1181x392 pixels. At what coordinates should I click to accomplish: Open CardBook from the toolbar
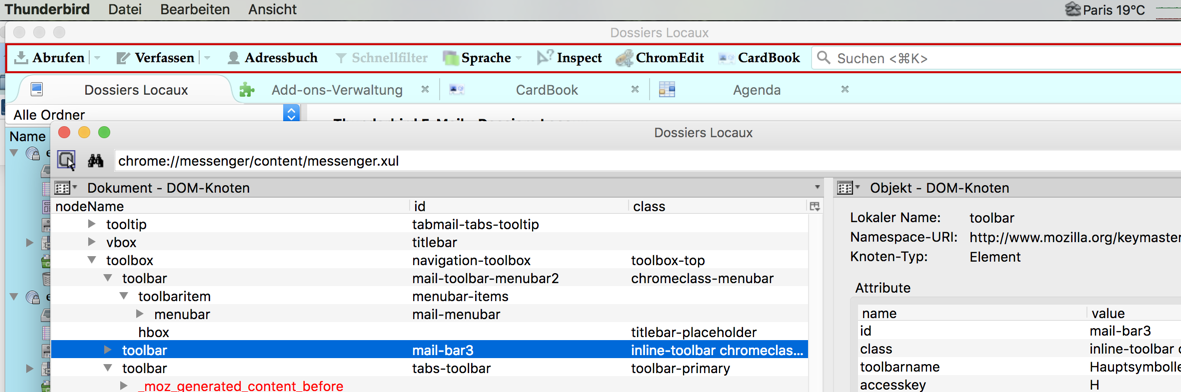(x=759, y=57)
